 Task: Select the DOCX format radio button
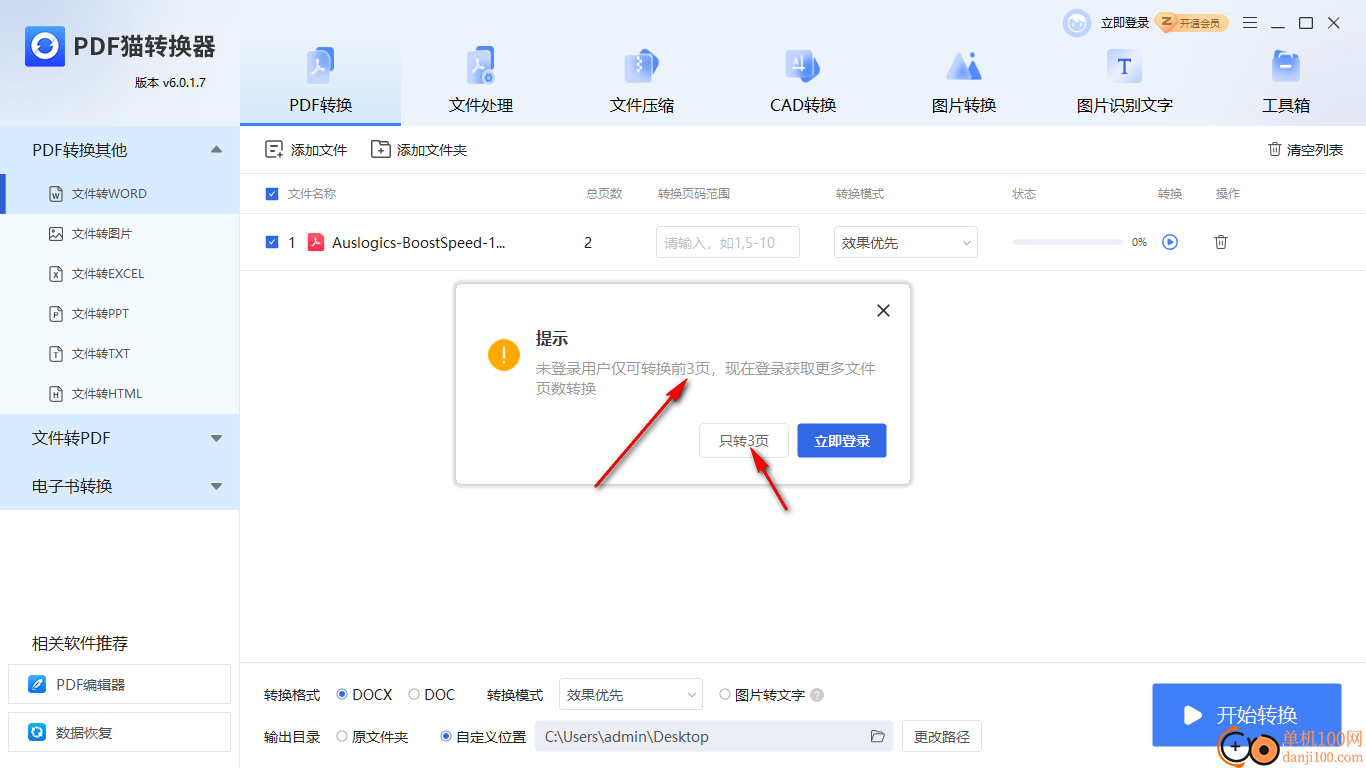[x=342, y=694]
